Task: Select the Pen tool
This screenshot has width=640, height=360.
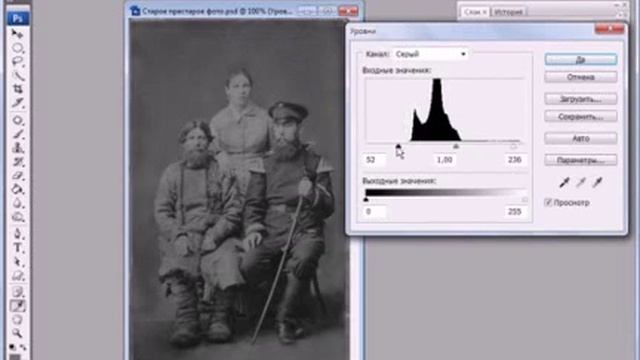Action: (18, 234)
